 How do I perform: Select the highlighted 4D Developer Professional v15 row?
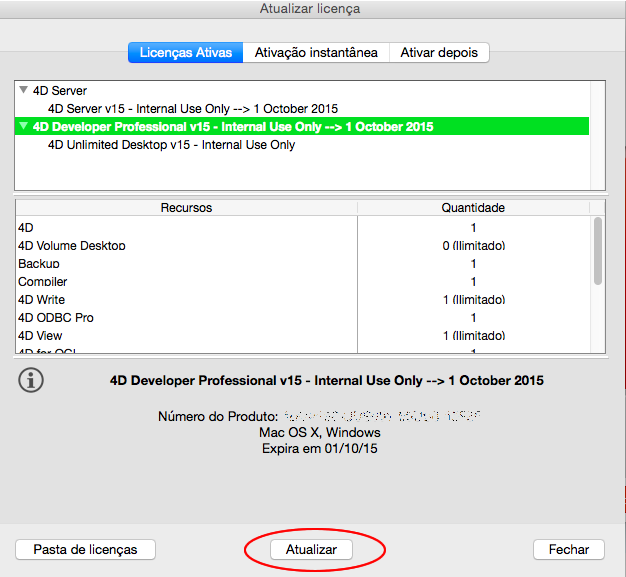(302, 126)
